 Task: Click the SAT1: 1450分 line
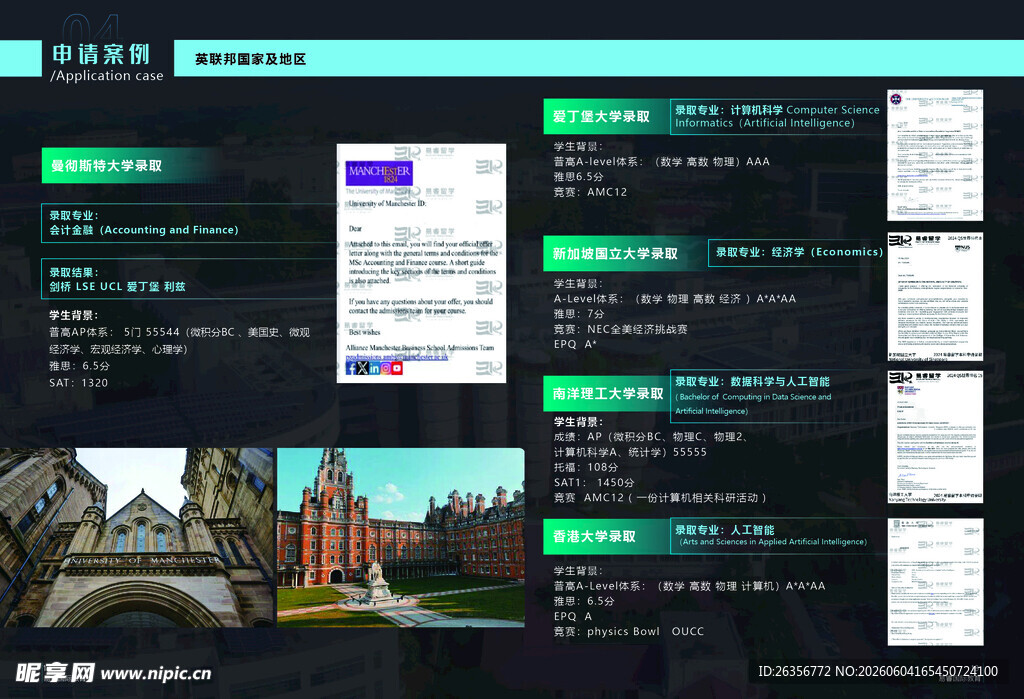pyautogui.click(x=594, y=483)
